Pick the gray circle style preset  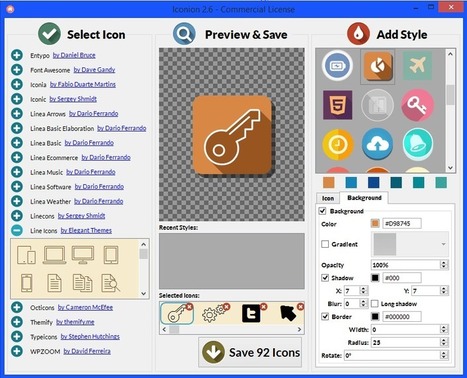click(x=377, y=105)
